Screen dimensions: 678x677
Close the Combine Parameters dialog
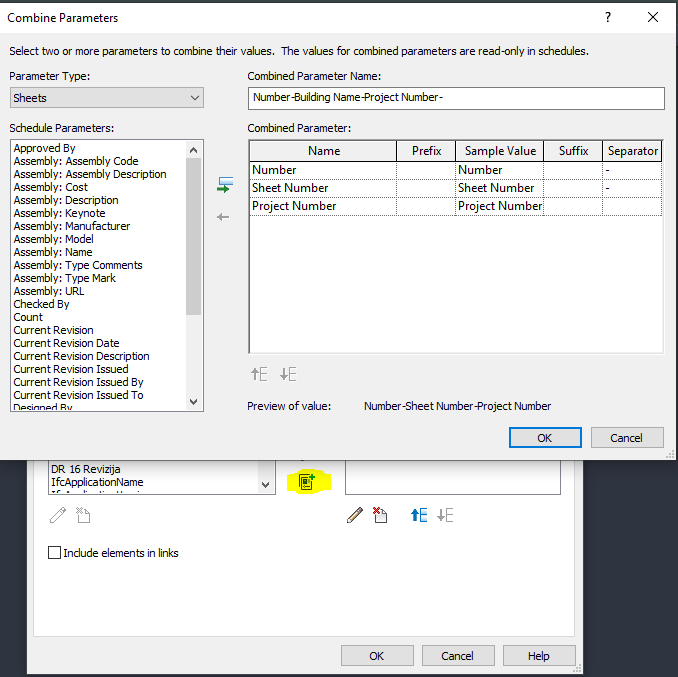point(653,17)
